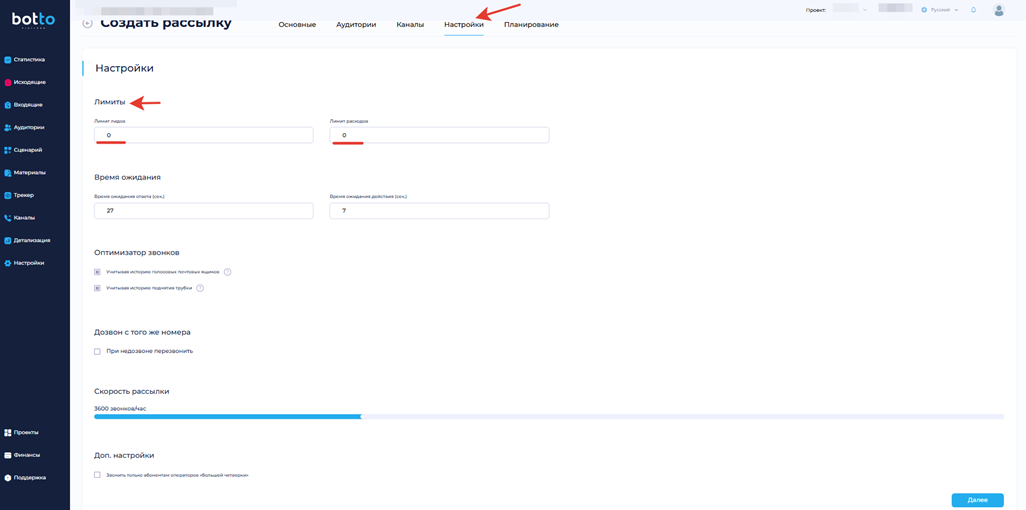Click the Скорость рассылки slider handle
Image resolution: width=1026 pixels, height=510 pixels.
361,416
